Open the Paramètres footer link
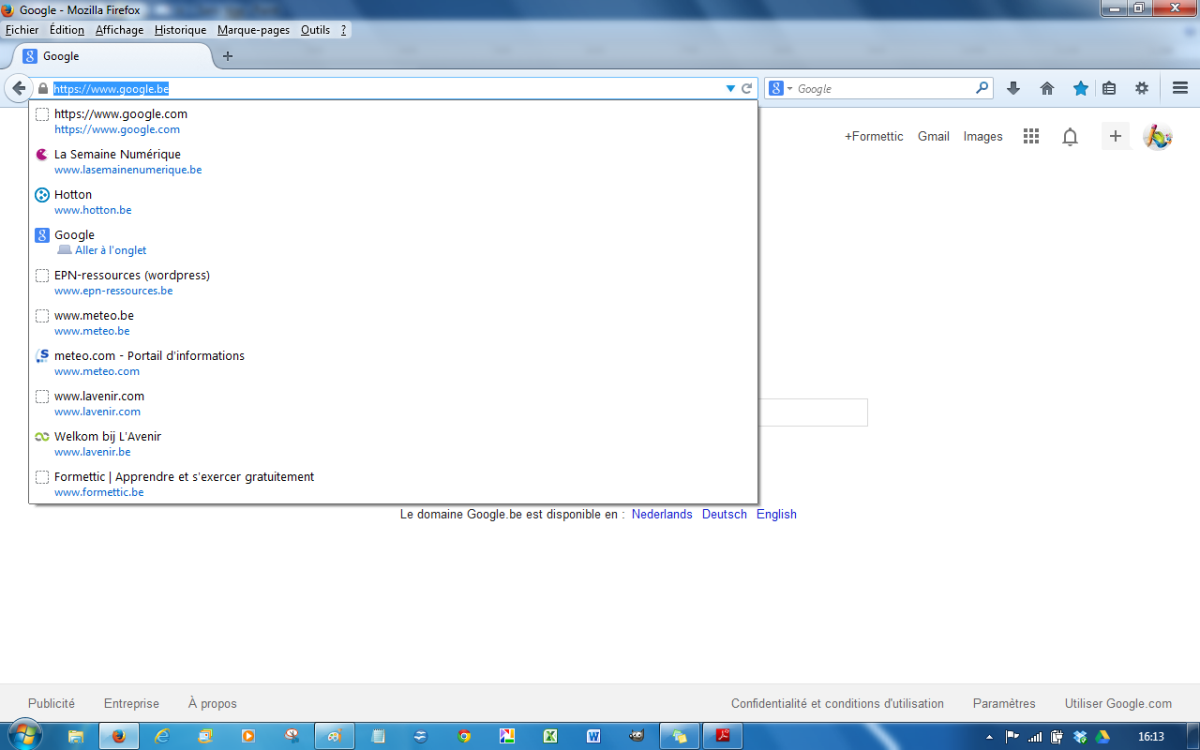 [x=1004, y=703]
